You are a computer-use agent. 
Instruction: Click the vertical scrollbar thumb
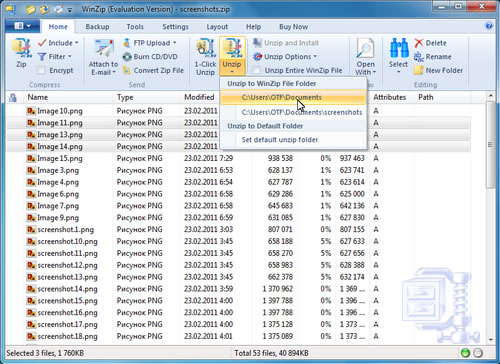(x=490, y=145)
